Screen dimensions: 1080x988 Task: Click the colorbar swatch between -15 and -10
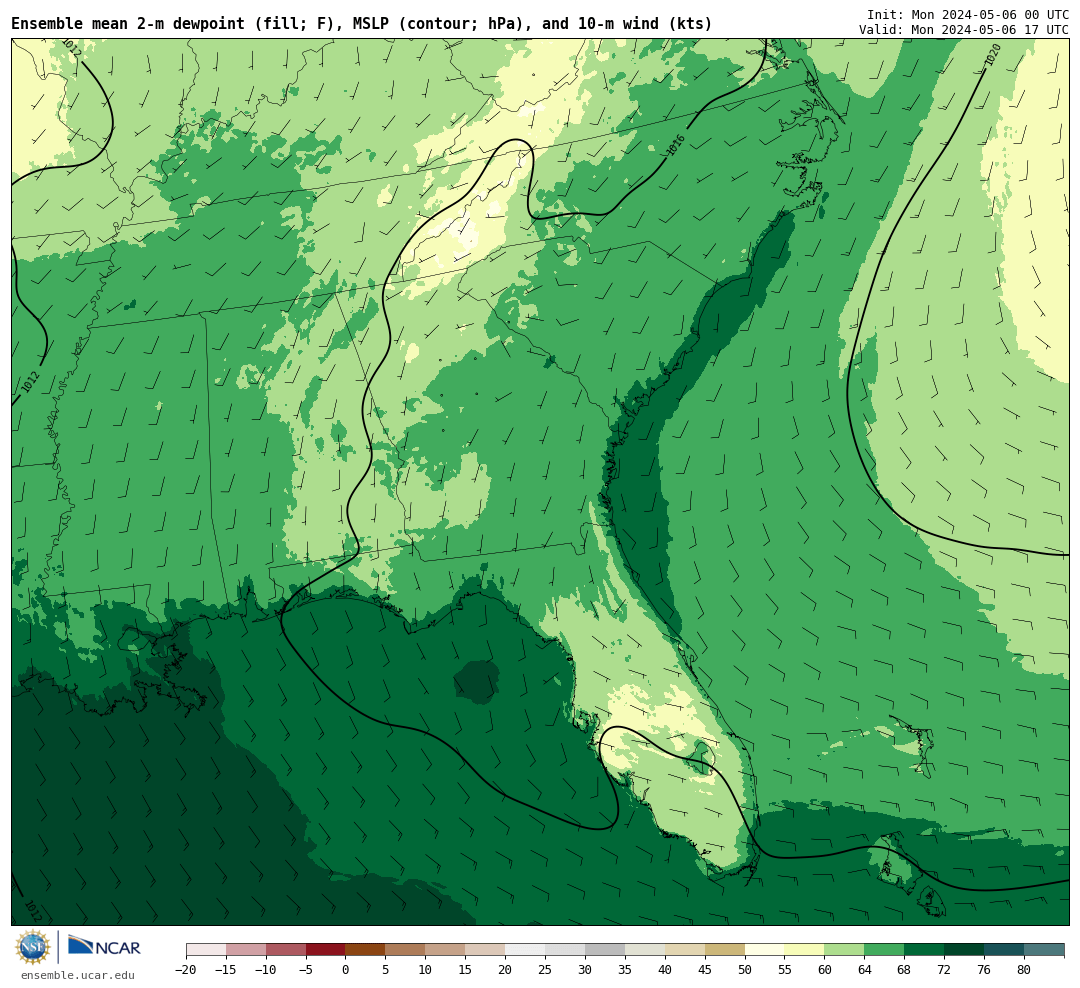[246, 950]
